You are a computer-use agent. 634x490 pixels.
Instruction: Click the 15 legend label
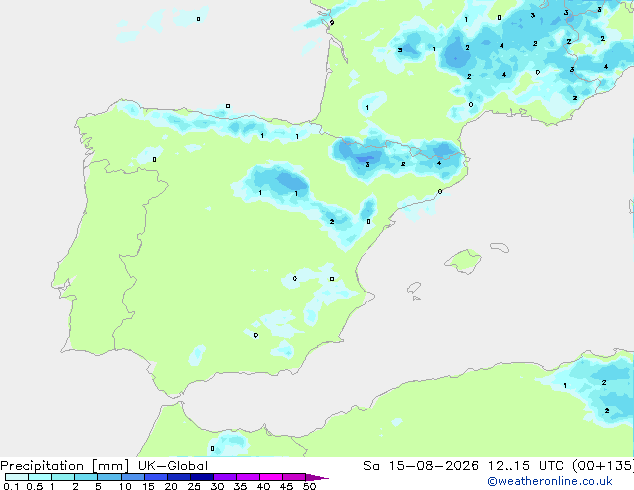[x=148, y=486]
